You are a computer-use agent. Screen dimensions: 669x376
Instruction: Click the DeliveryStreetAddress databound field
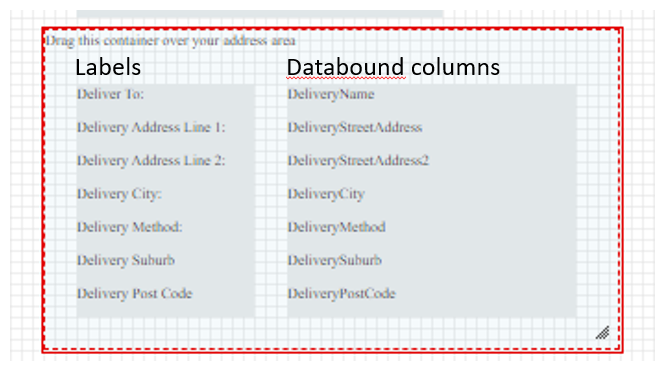[x=355, y=127]
